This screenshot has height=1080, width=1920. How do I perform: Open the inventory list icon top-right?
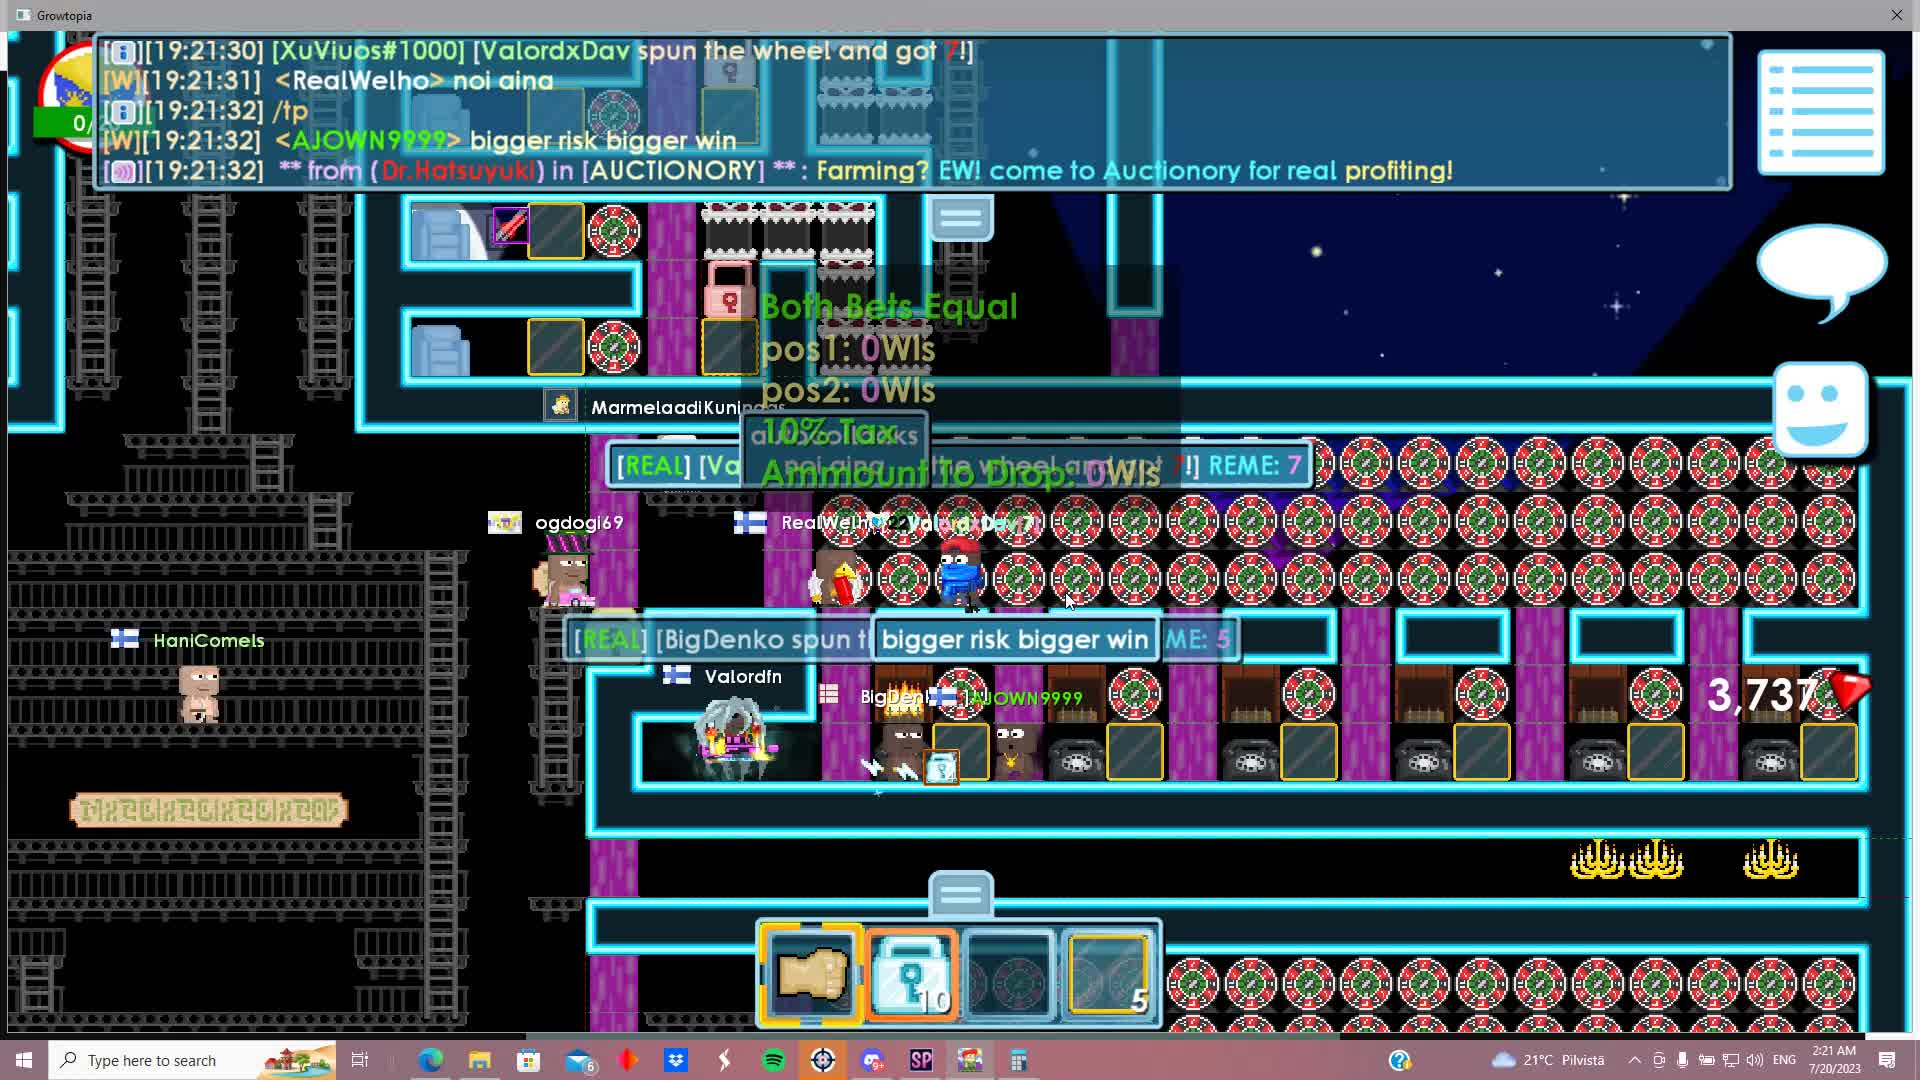(x=1822, y=112)
